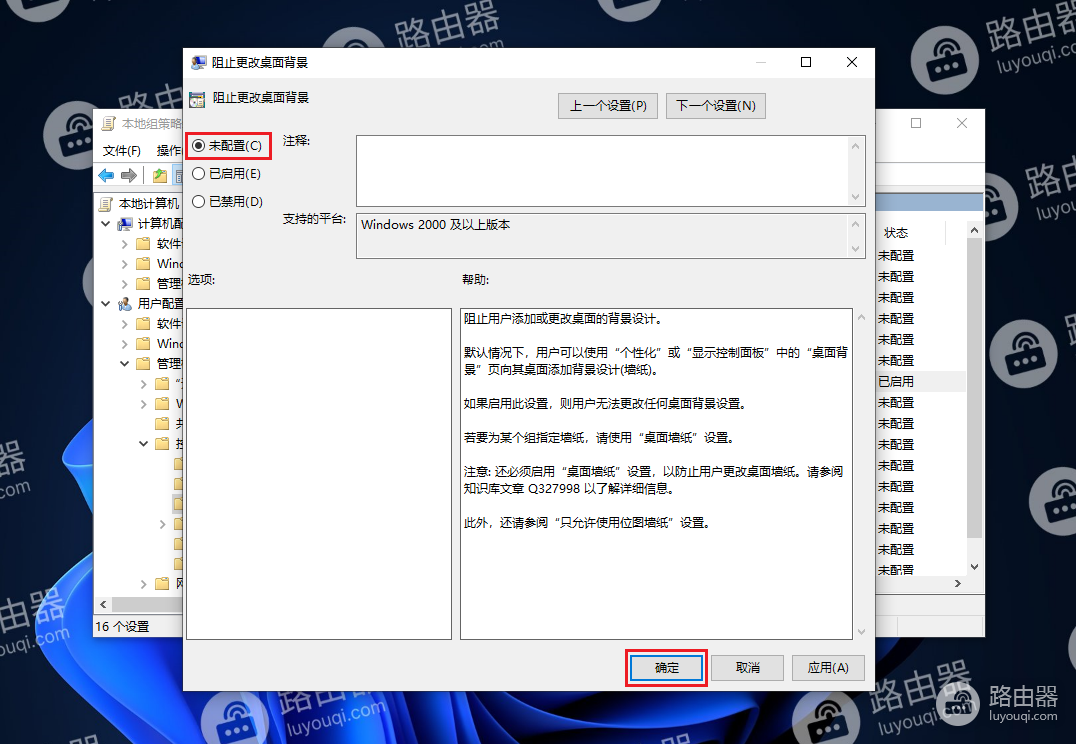Select 计算机配置 tree item label
The image size is (1076, 744).
pos(161,224)
